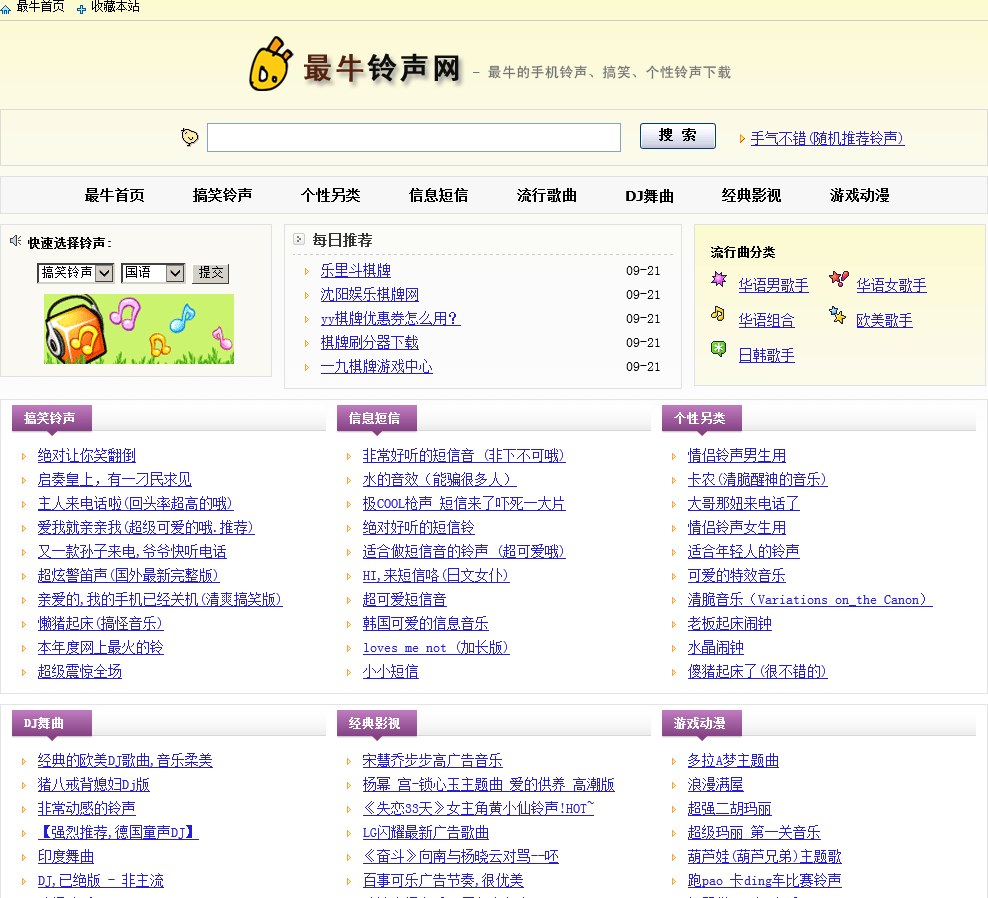This screenshot has width=988, height=898.
Task: Open the 流行歌曲 navigation menu item
Action: (x=546, y=195)
